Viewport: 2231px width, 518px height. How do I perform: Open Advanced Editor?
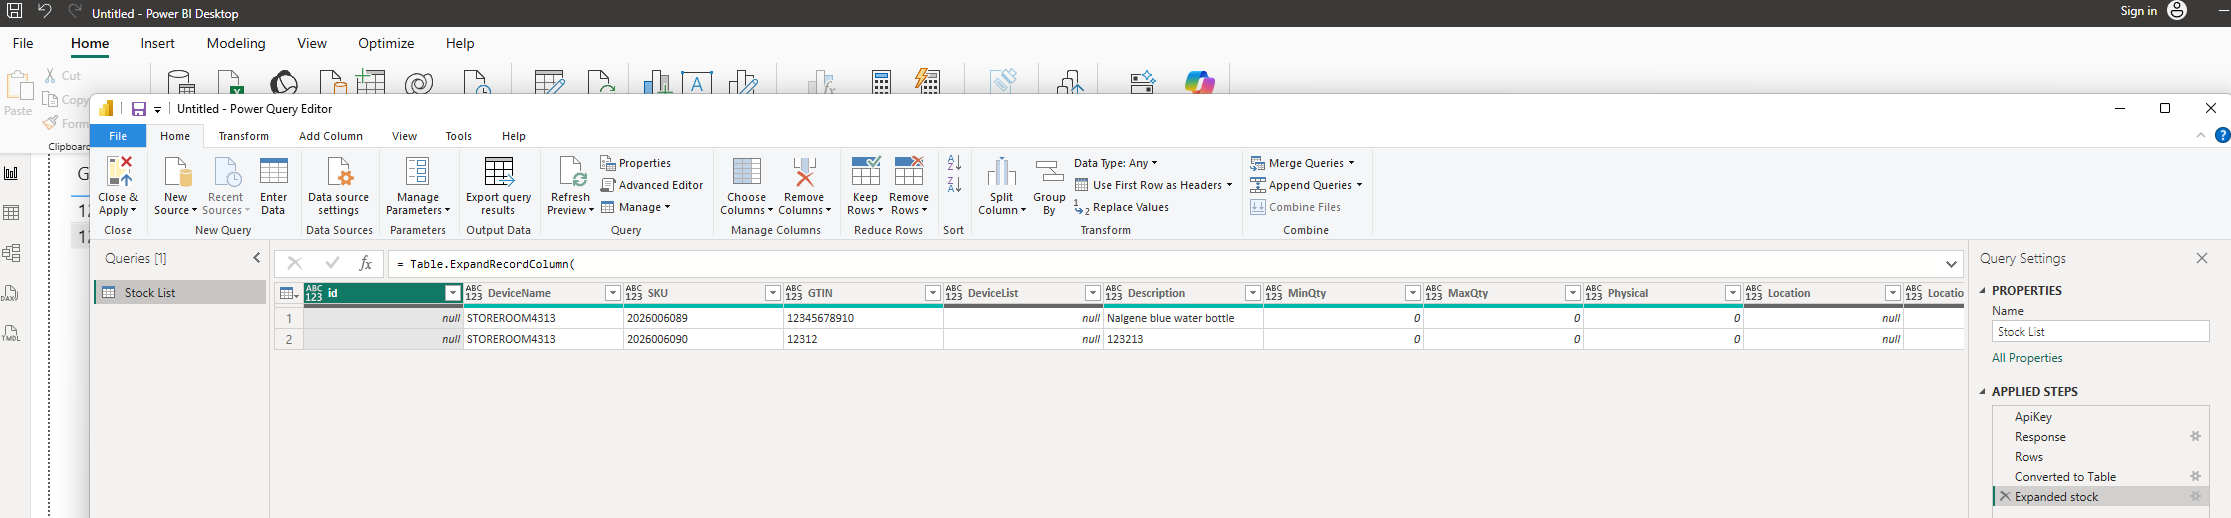[x=652, y=185]
